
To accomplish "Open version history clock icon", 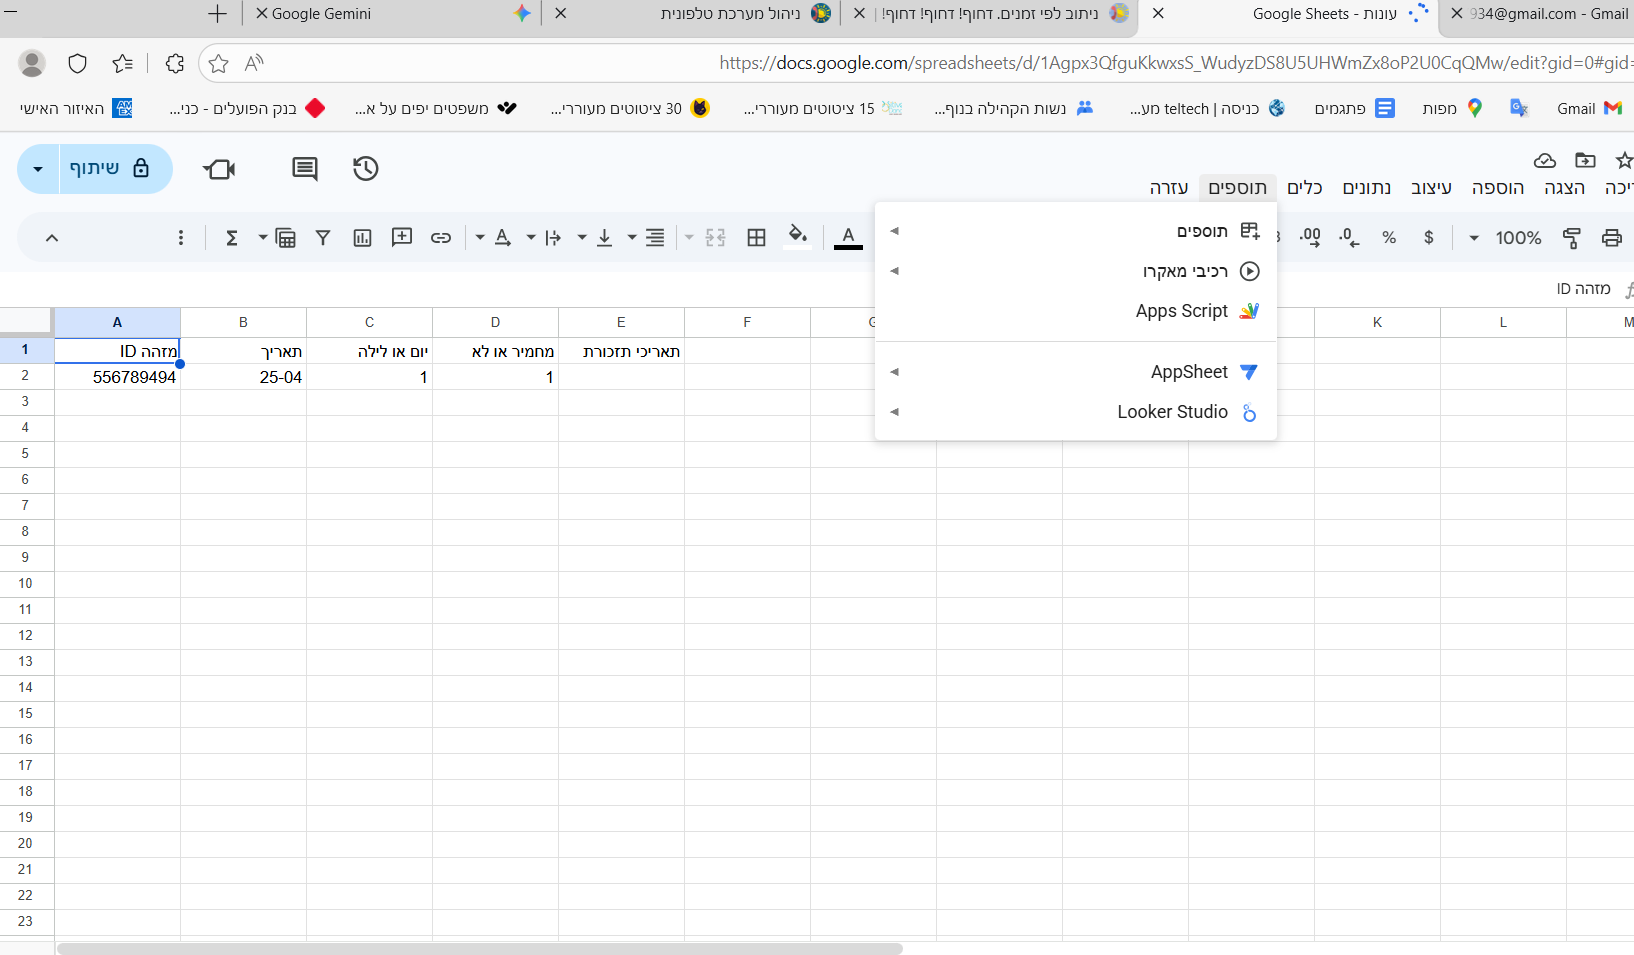I will point(365,169).
